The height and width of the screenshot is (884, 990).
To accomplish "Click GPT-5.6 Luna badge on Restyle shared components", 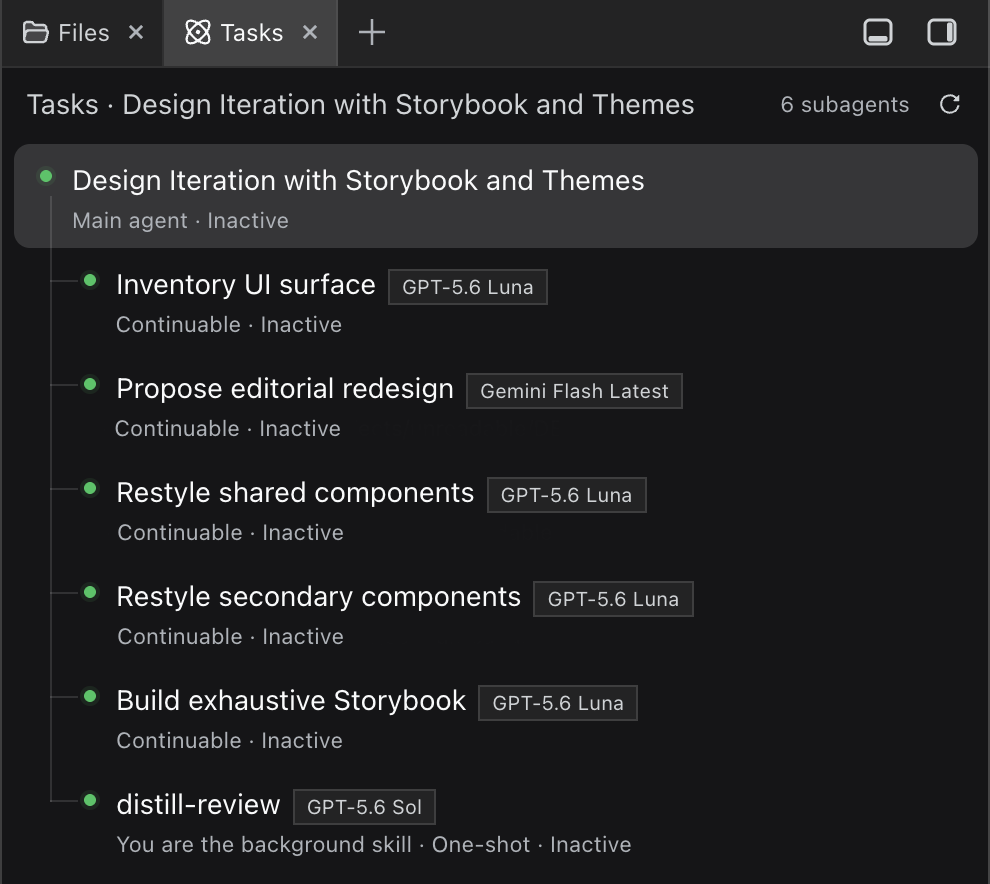I will [x=566, y=495].
